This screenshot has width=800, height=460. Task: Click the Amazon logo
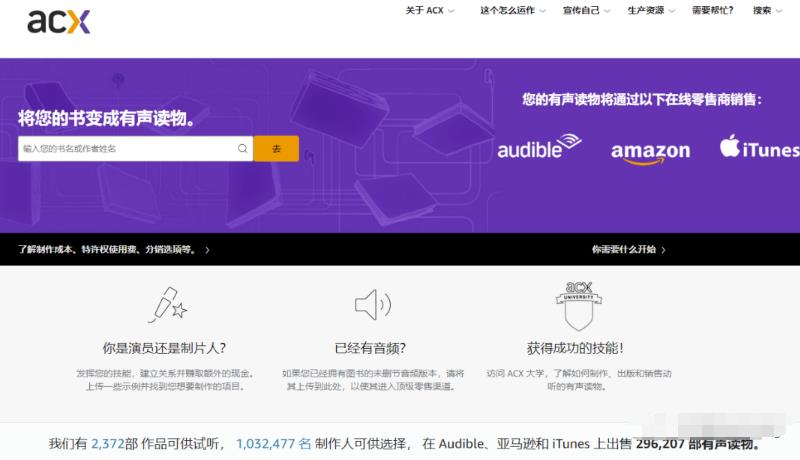[650, 151]
